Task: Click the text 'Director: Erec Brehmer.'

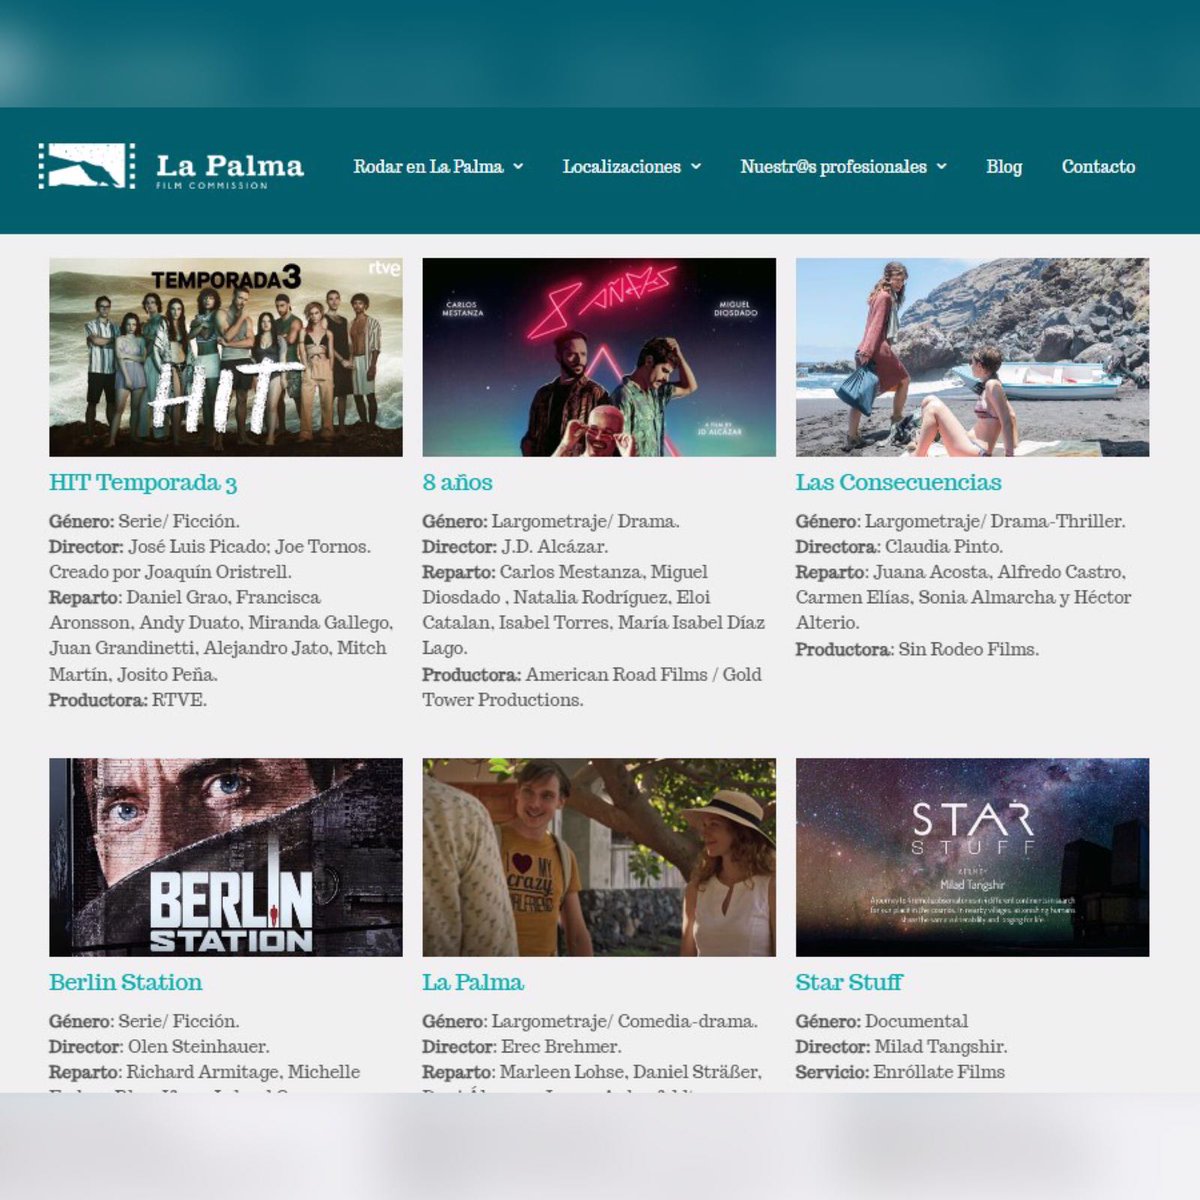Action: 522,1047
